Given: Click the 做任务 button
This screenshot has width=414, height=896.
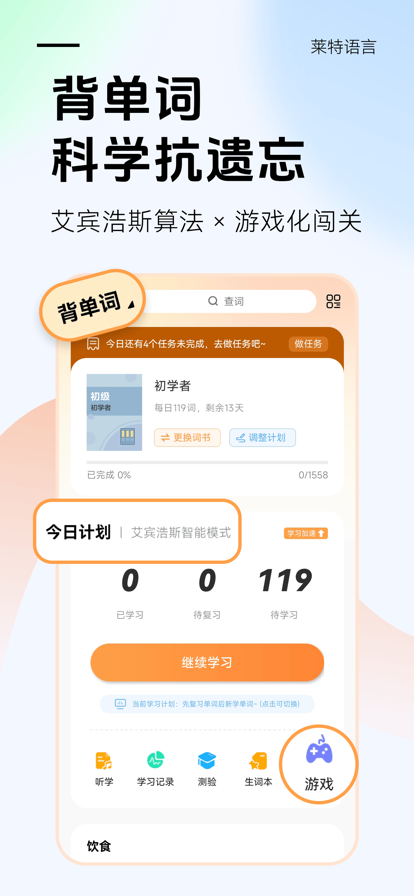Looking at the screenshot, I should (308, 344).
